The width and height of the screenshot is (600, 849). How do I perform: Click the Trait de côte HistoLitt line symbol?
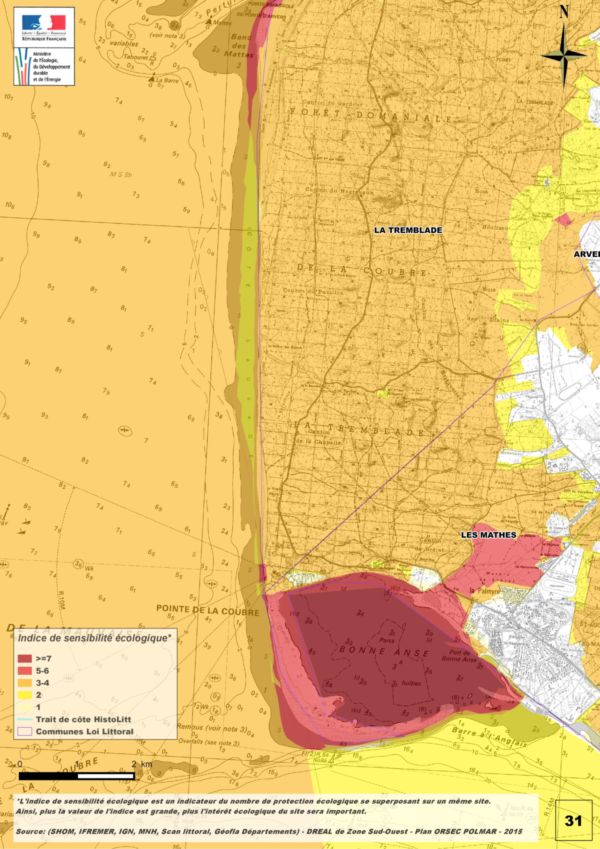pos(24,720)
